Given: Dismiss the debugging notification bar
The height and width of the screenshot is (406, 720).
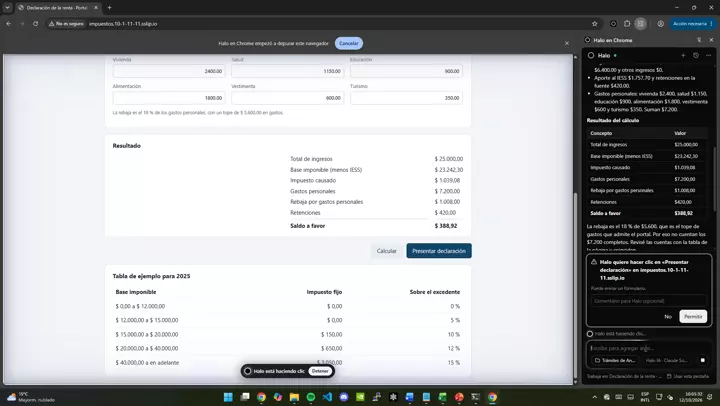Looking at the screenshot, I should (567, 43).
